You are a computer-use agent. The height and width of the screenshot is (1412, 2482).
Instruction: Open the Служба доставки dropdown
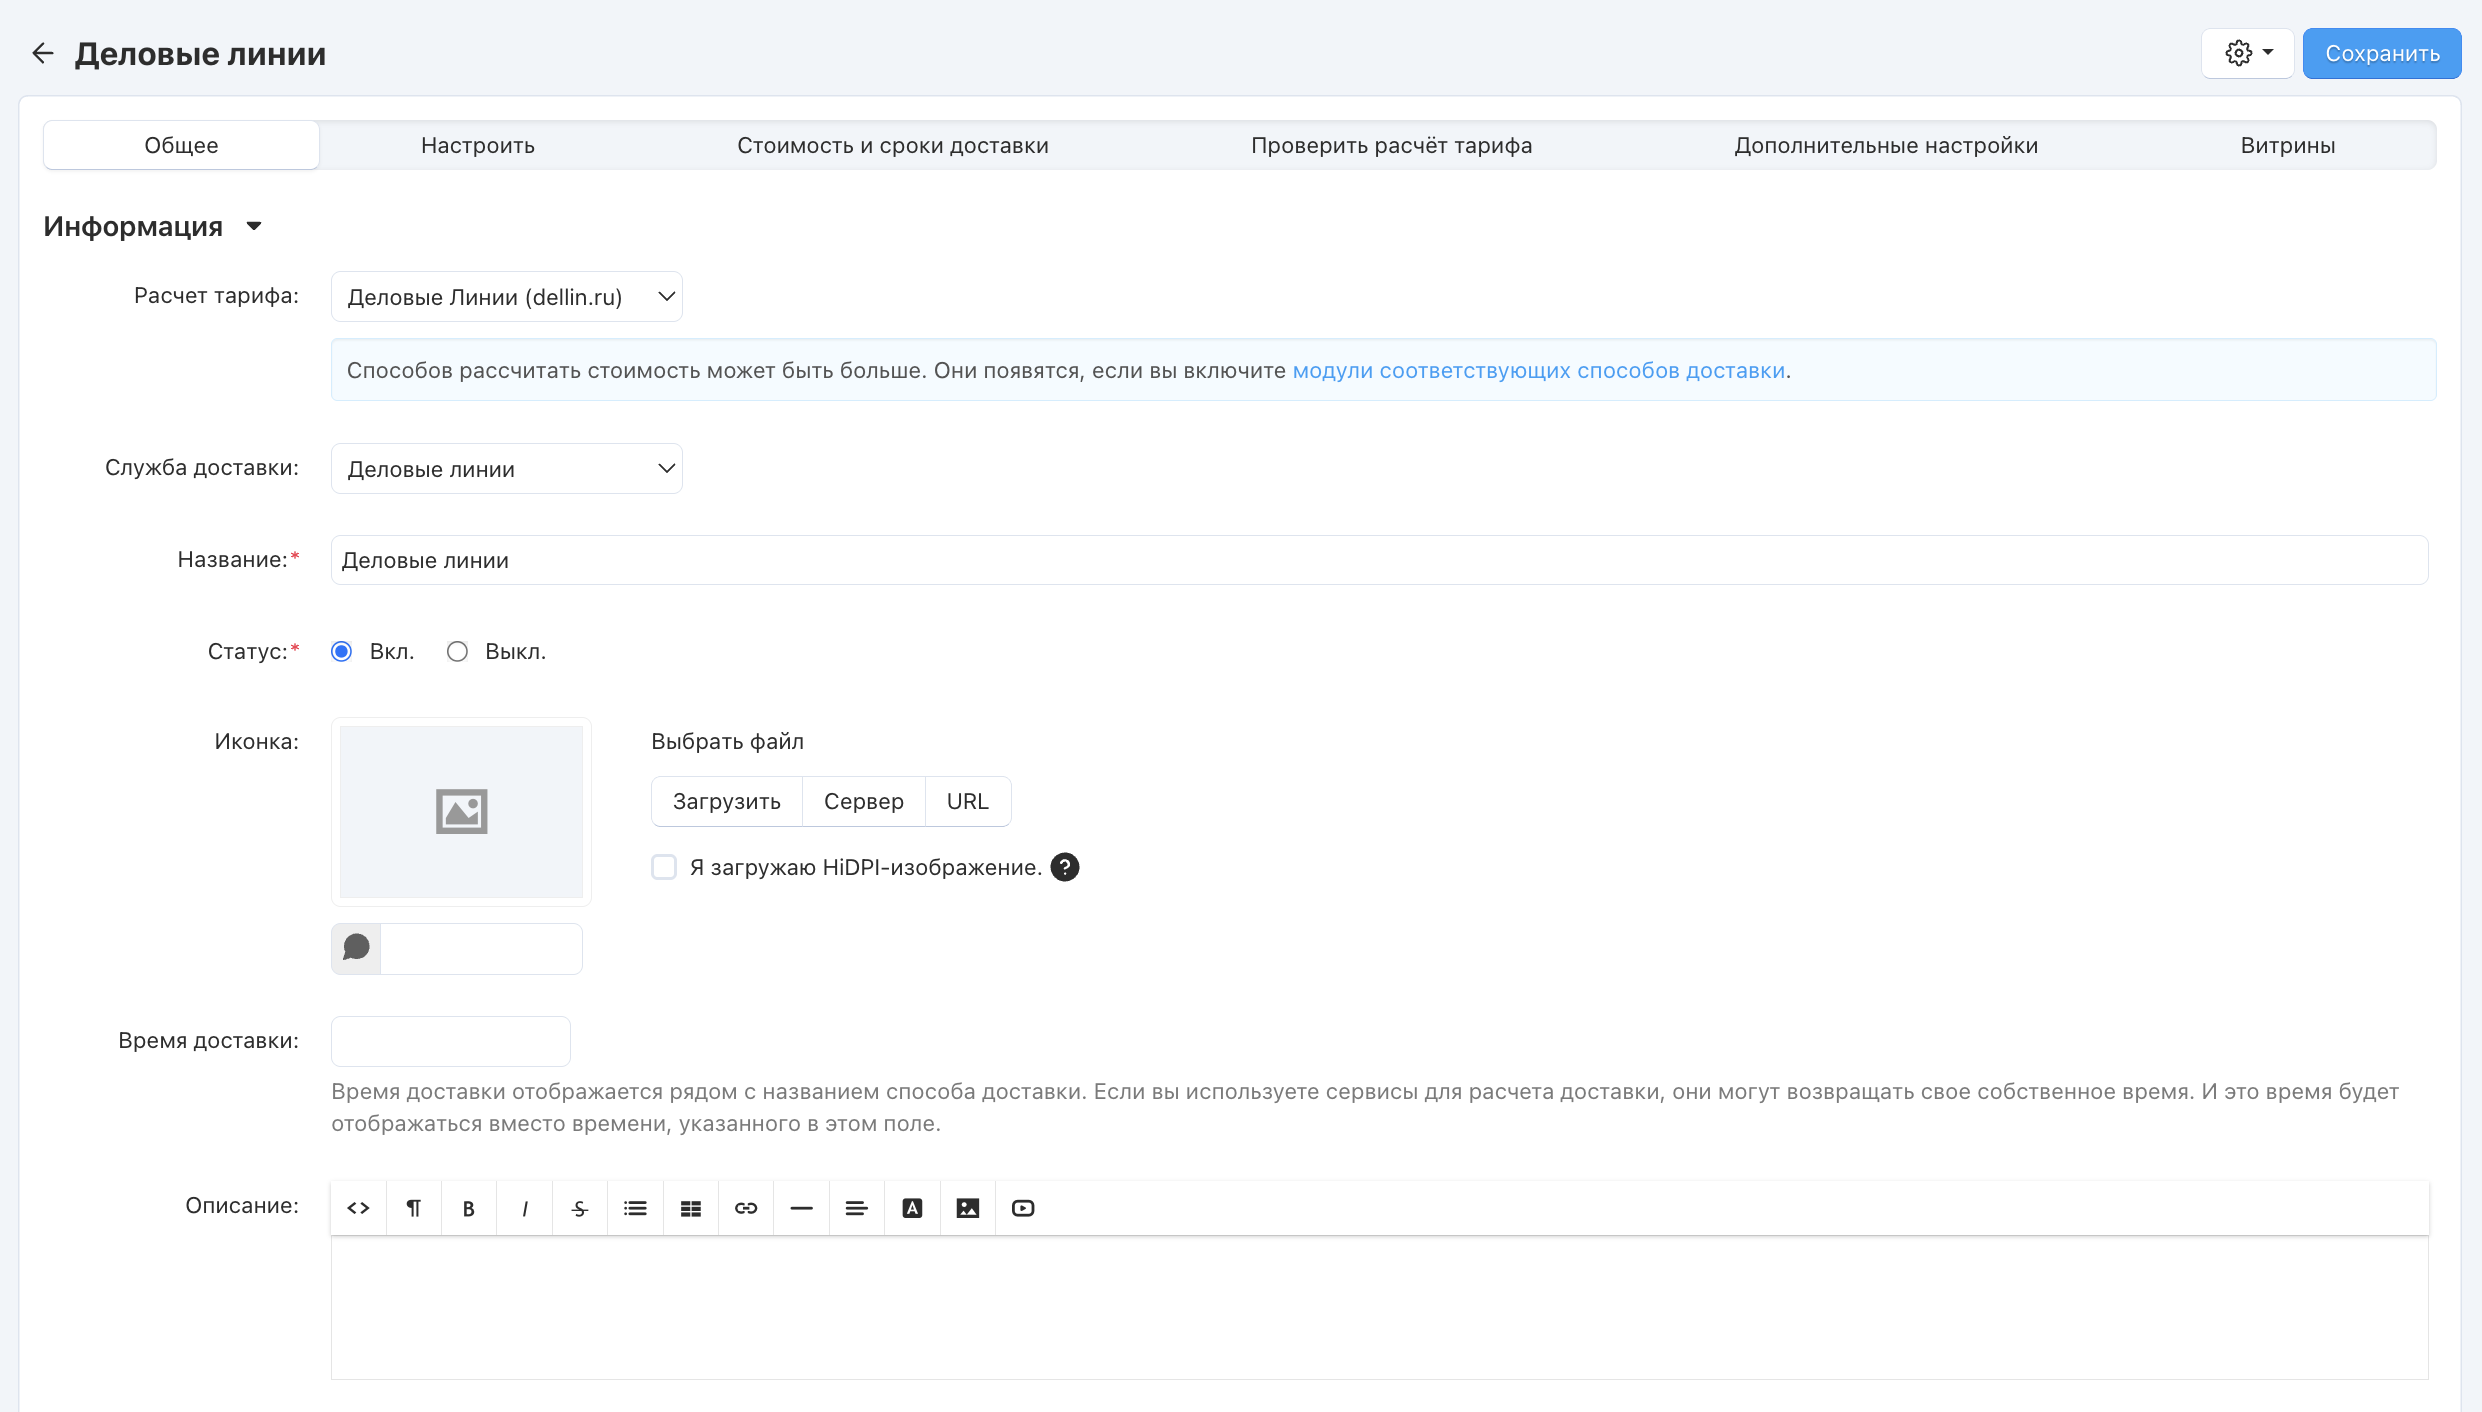[506, 469]
